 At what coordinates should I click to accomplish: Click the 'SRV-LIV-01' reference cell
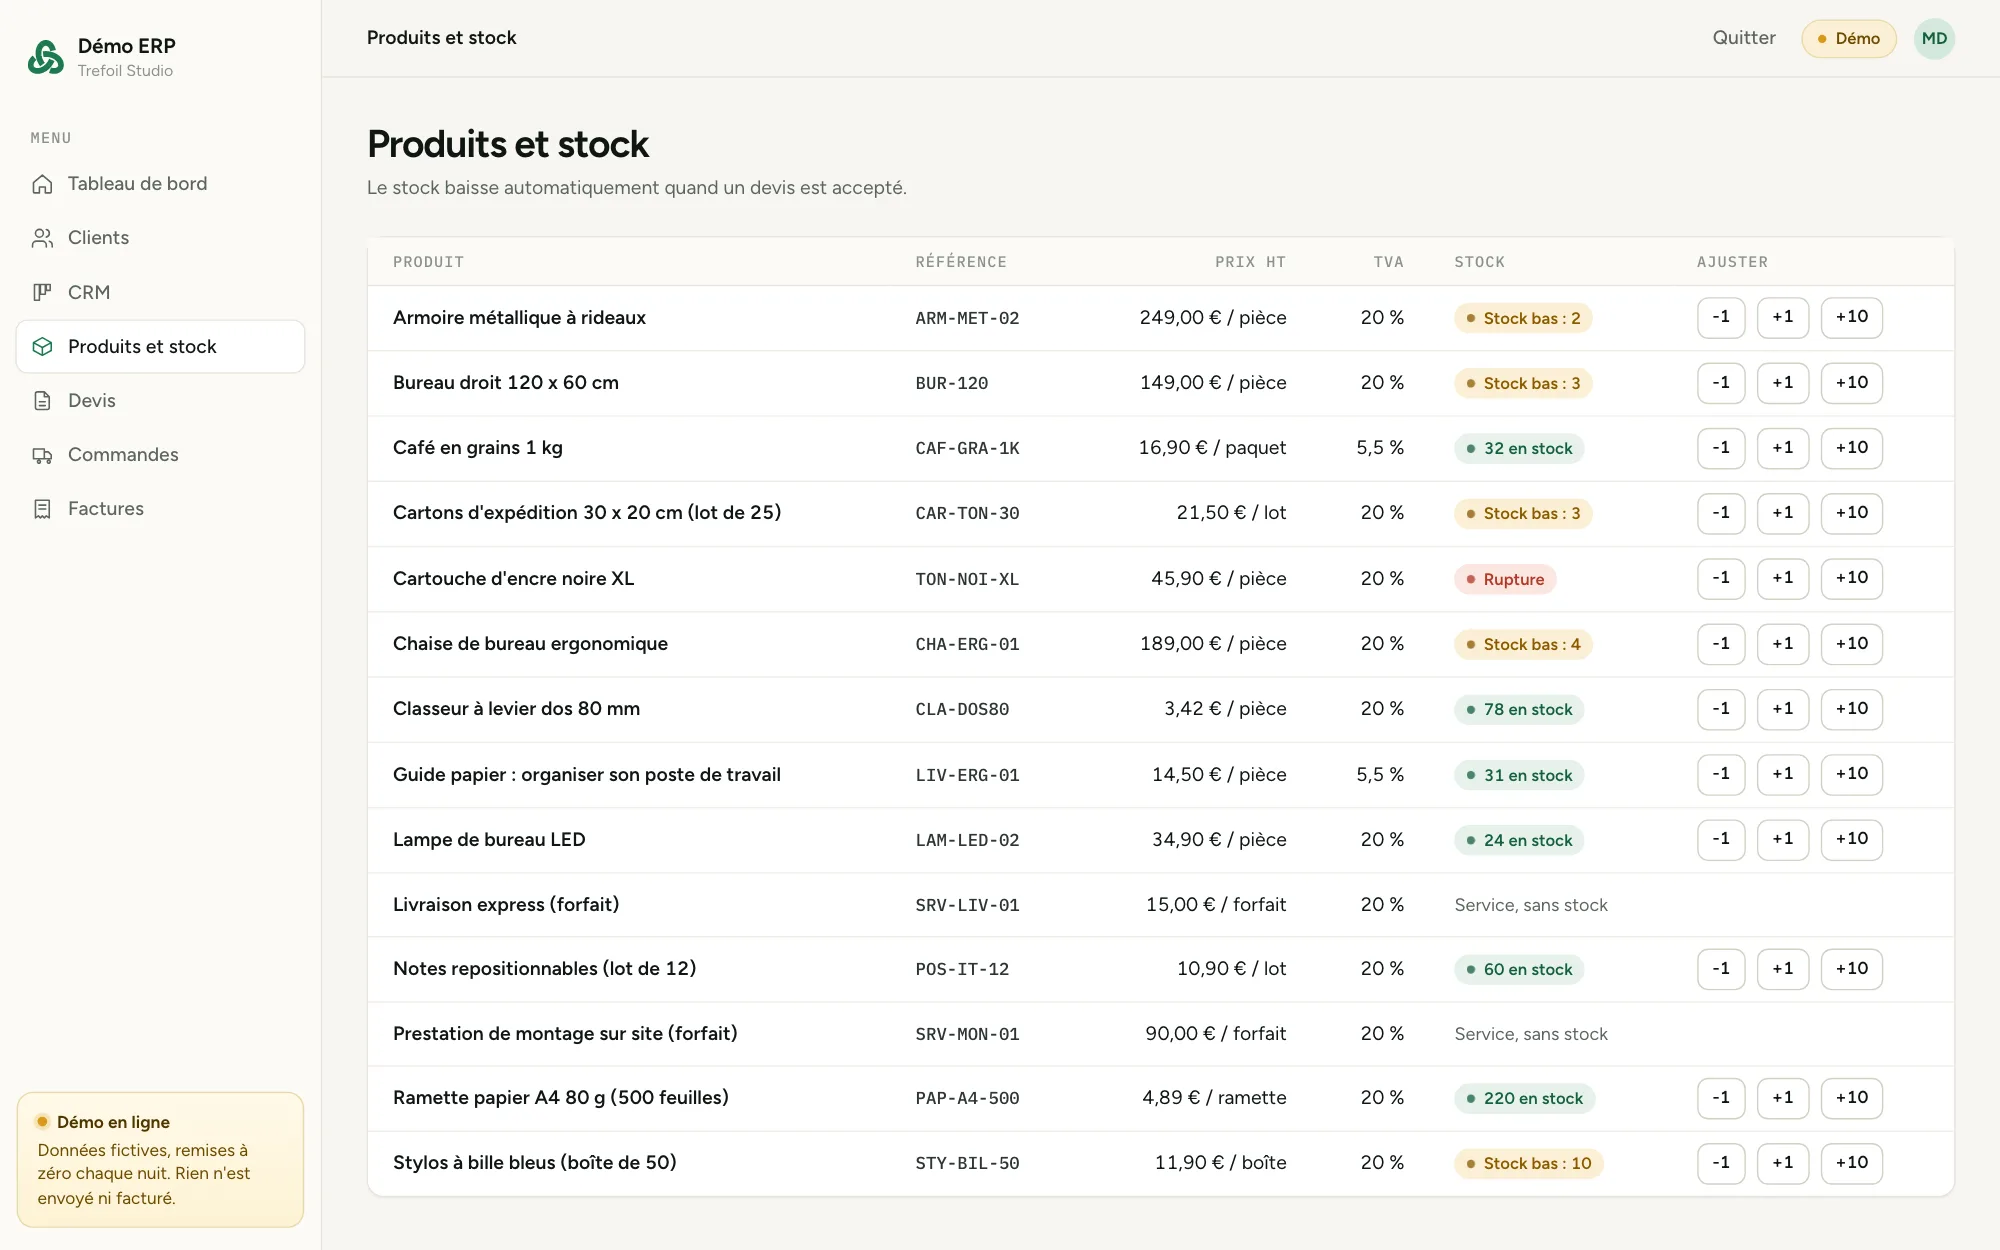(x=967, y=905)
